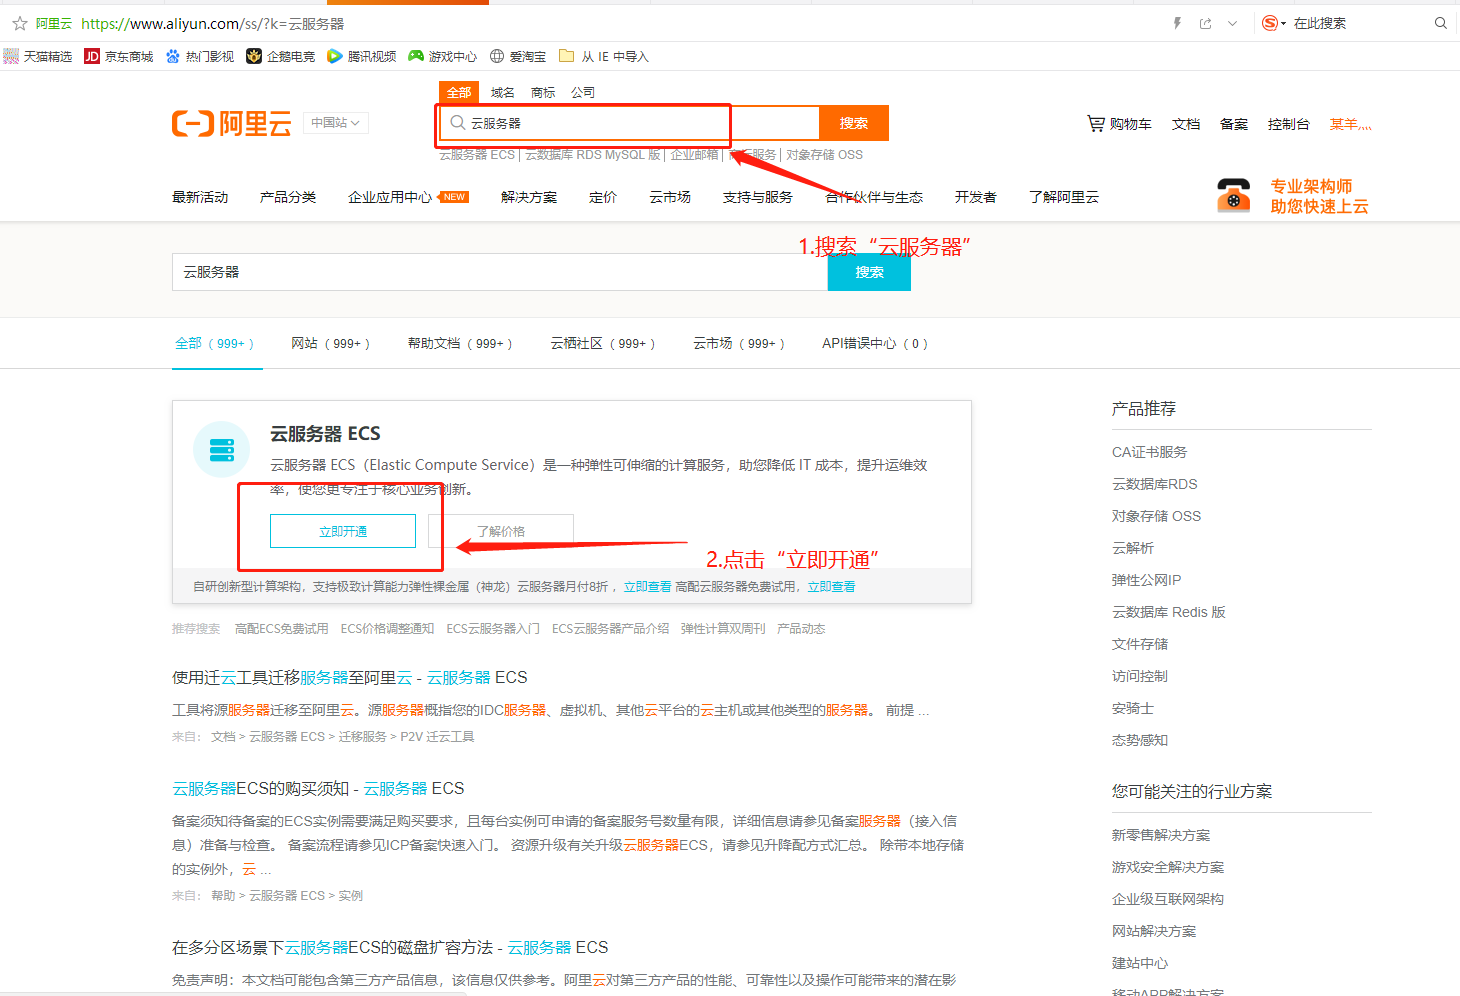Open the 云市场 nav menu
Screen dimensions: 1460x996
coord(670,197)
